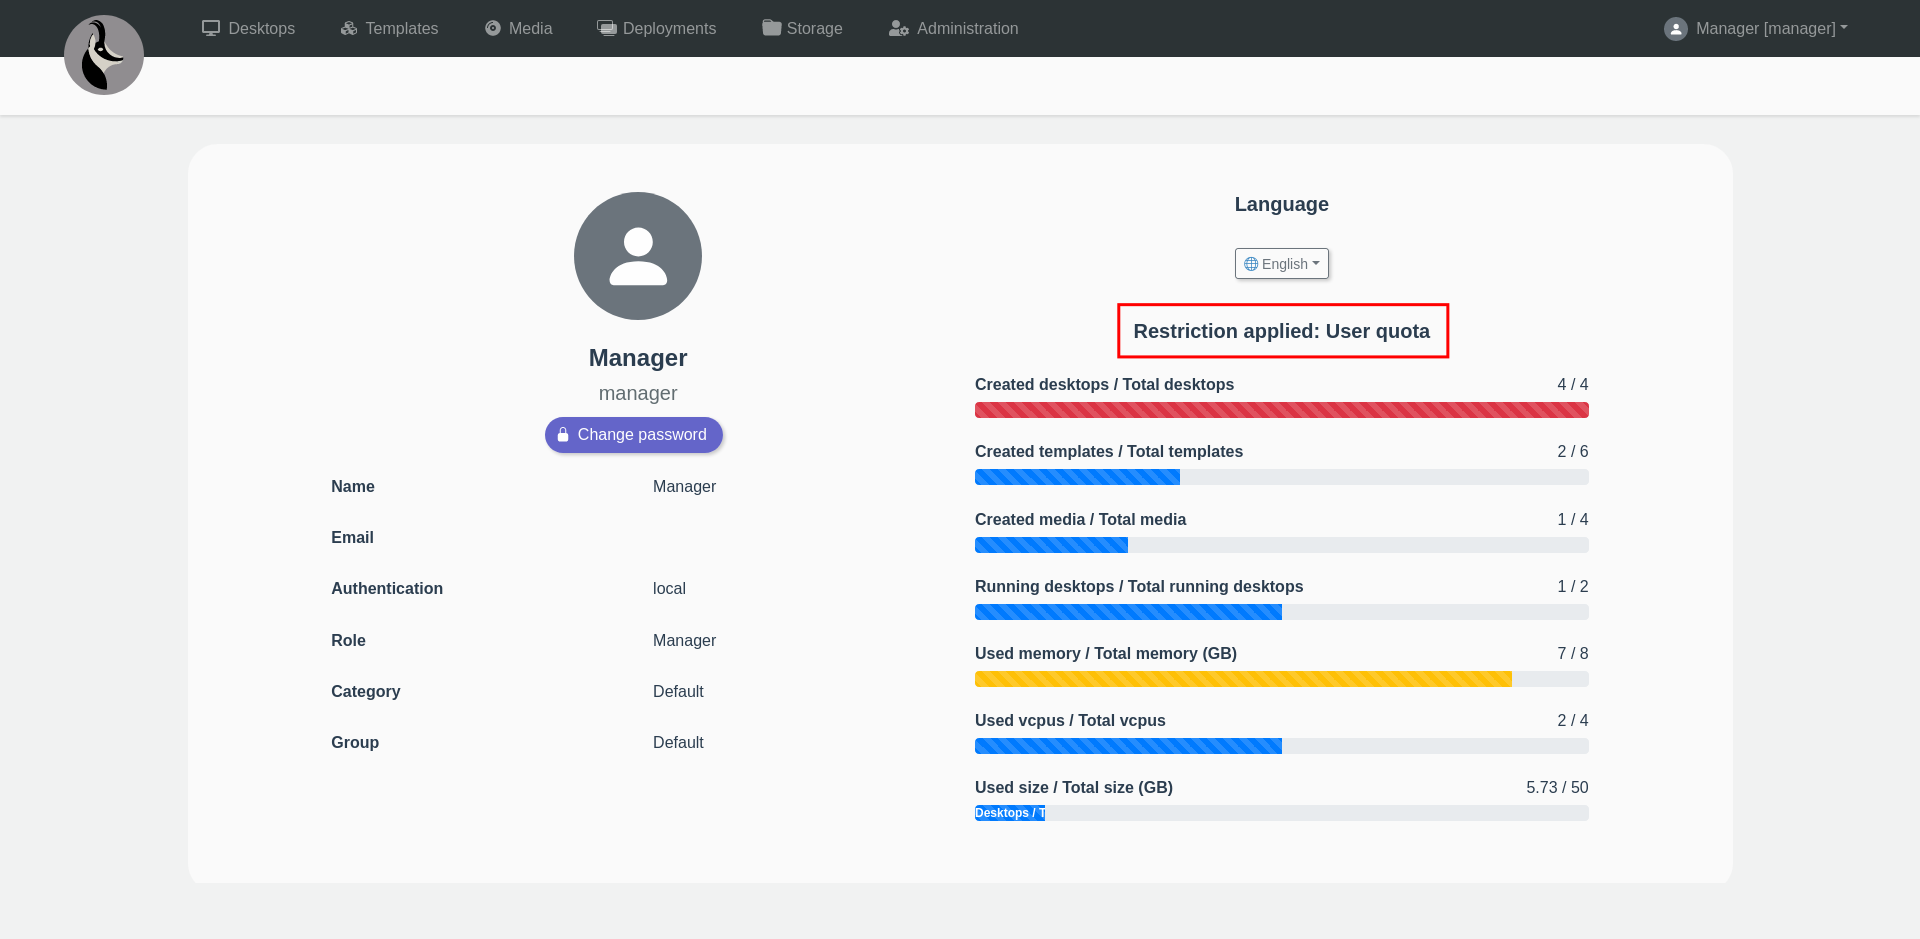Click the IsardVDI logo in the header
1920x939 pixels.
pyautogui.click(x=104, y=55)
